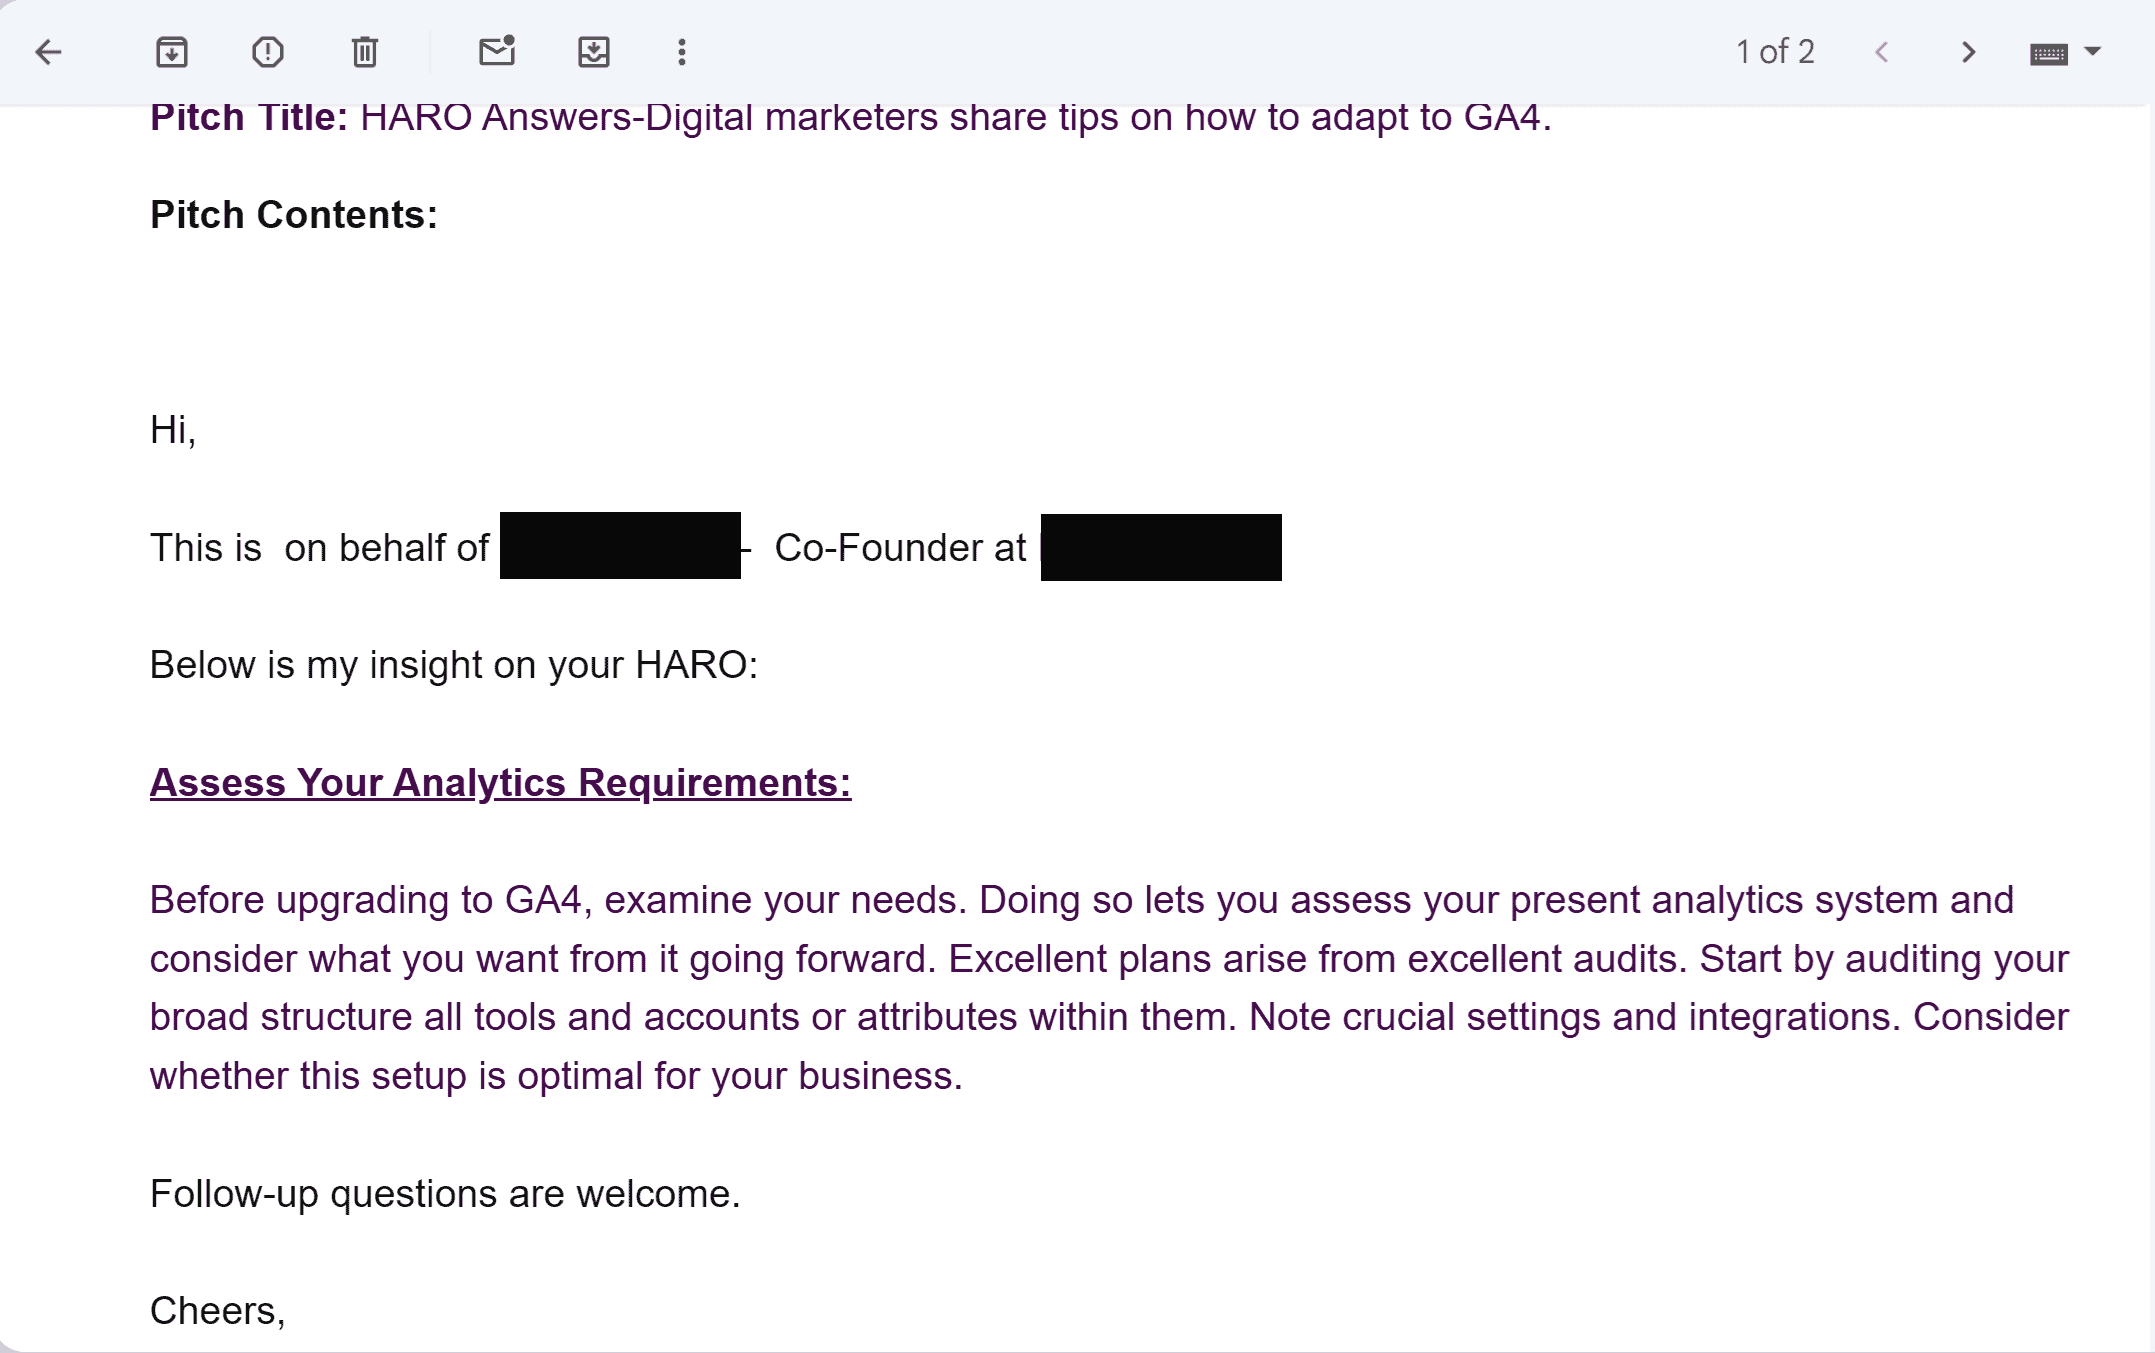Viewport: 2155px width, 1353px height.
Task: Go back to the inbox list
Action: point(48,52)
